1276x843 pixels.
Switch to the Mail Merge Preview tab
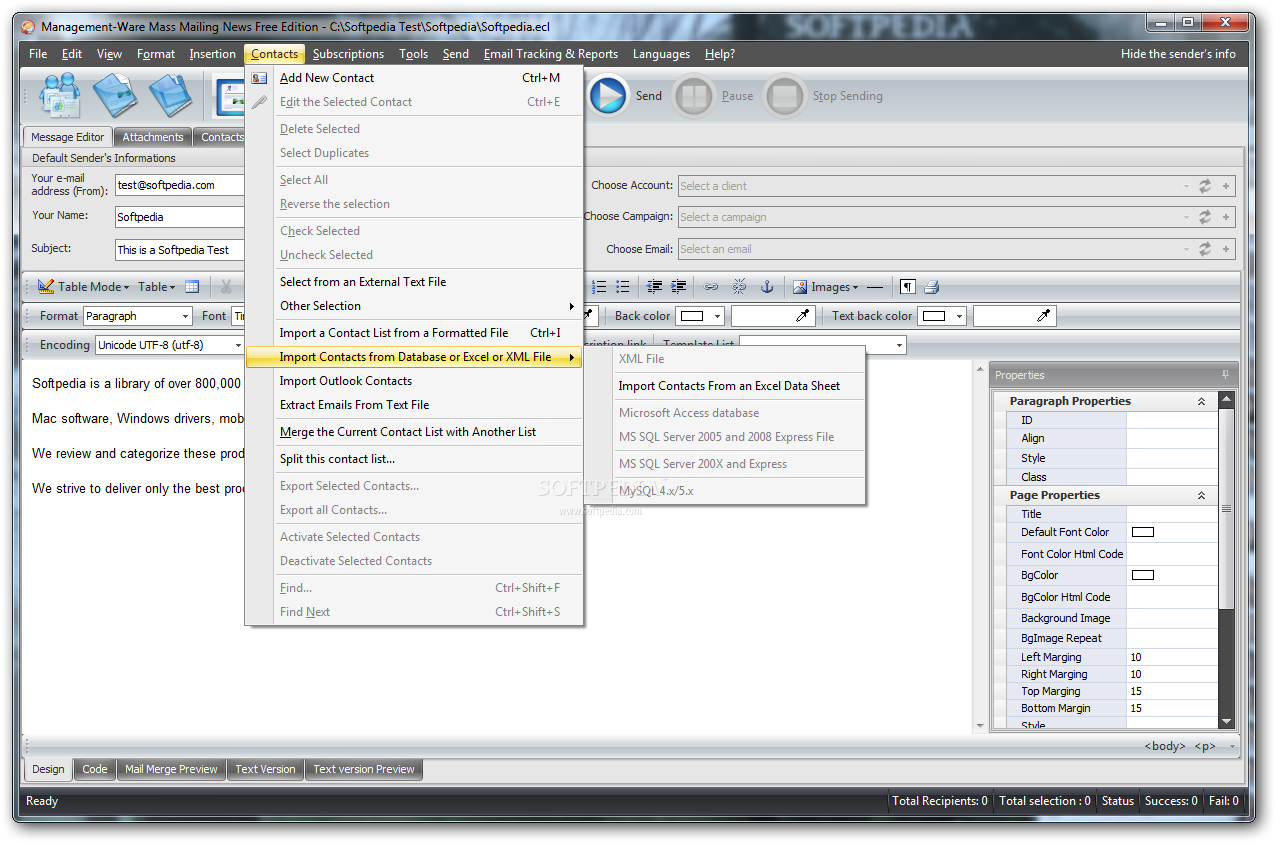click(x=171, y=769)
